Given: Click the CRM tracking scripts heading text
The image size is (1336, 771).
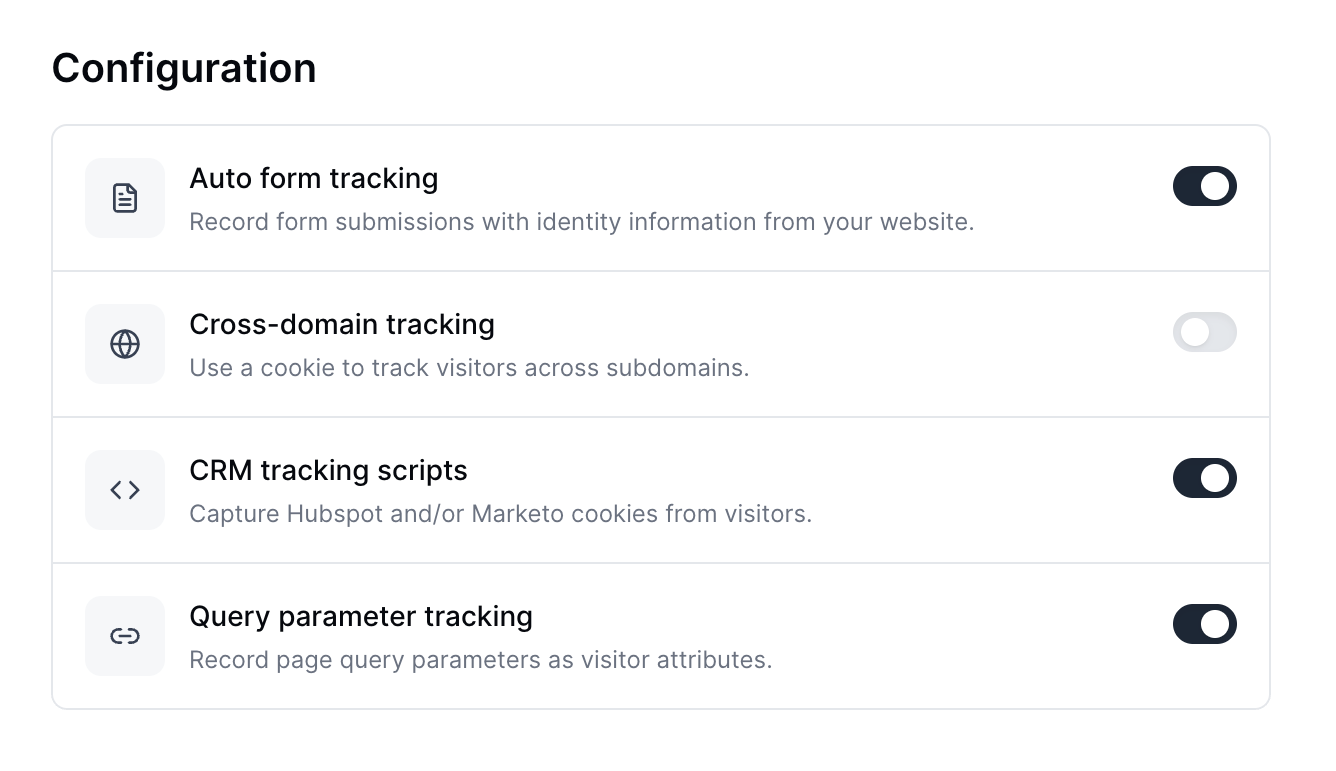Looking at the screenshot, I should (328, 471).
